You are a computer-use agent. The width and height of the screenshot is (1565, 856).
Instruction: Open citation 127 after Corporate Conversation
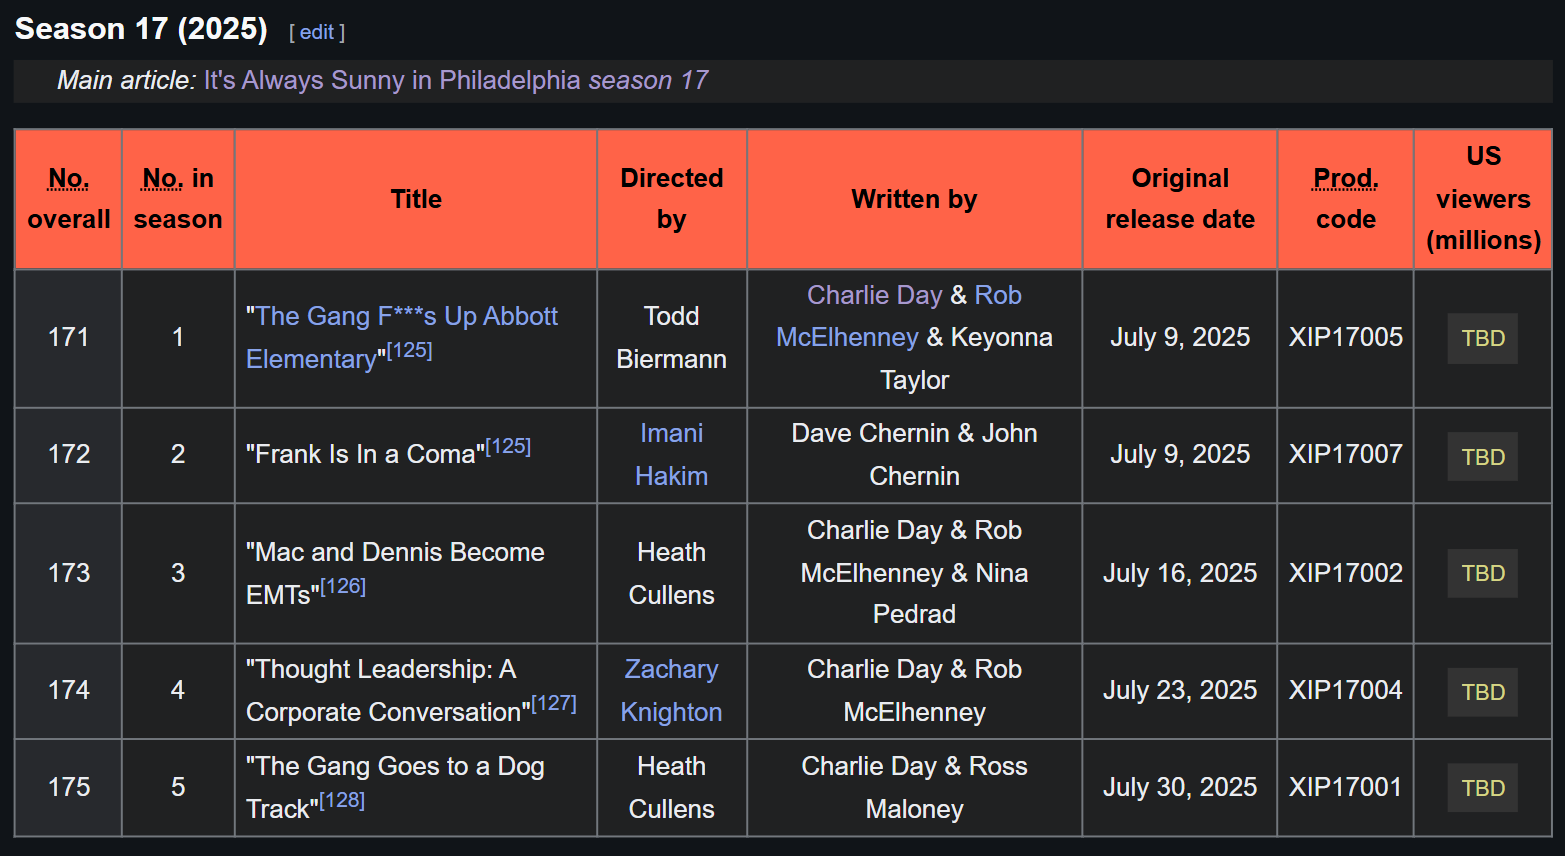554,703
